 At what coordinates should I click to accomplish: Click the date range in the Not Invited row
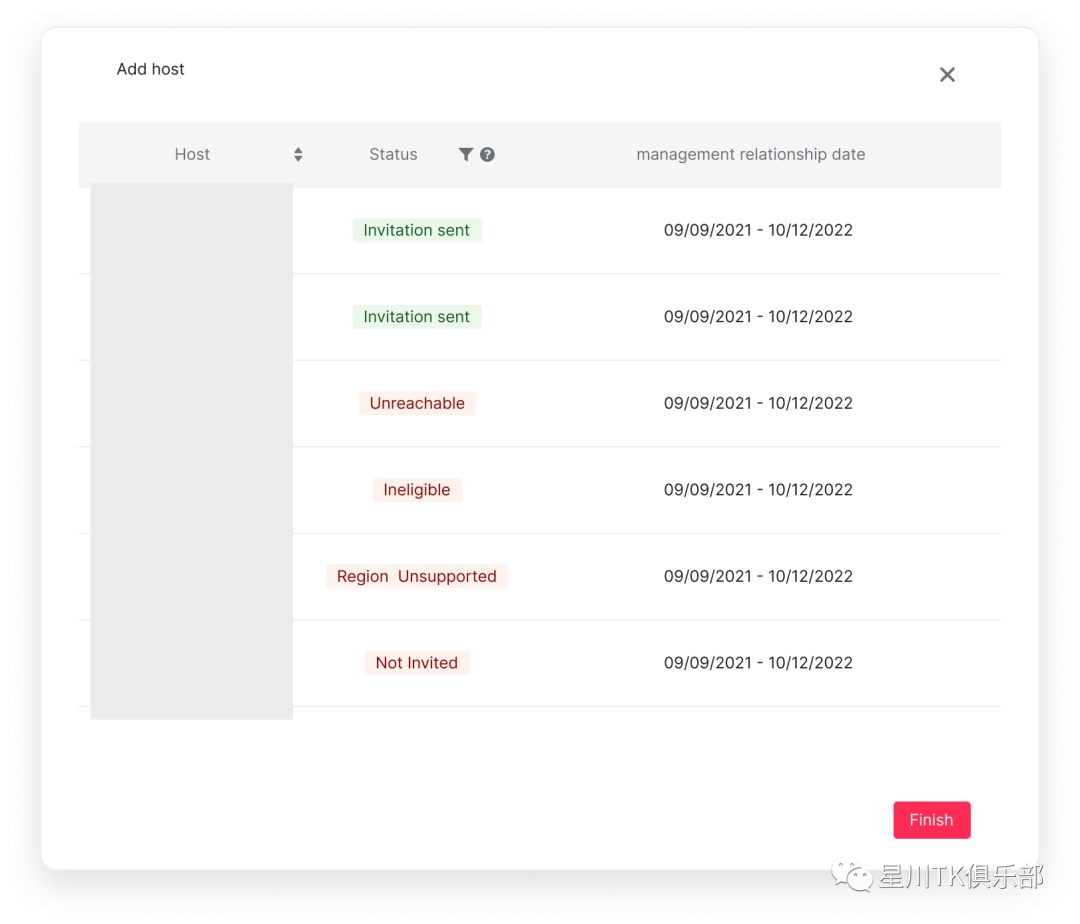pyautogui.click(x=758, y=663)
